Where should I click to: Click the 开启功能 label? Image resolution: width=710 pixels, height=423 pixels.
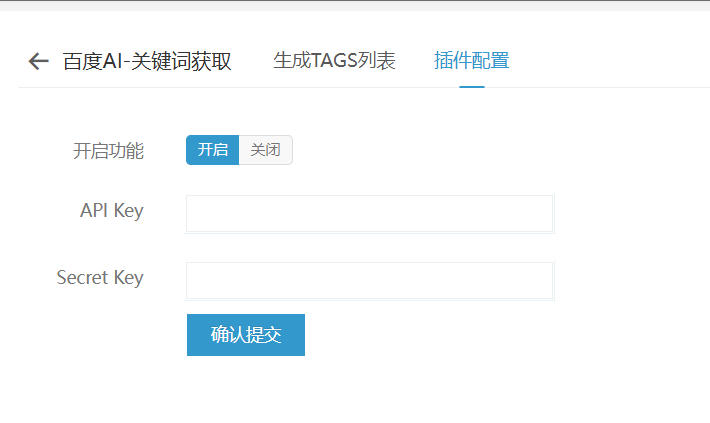click(108, 151)
